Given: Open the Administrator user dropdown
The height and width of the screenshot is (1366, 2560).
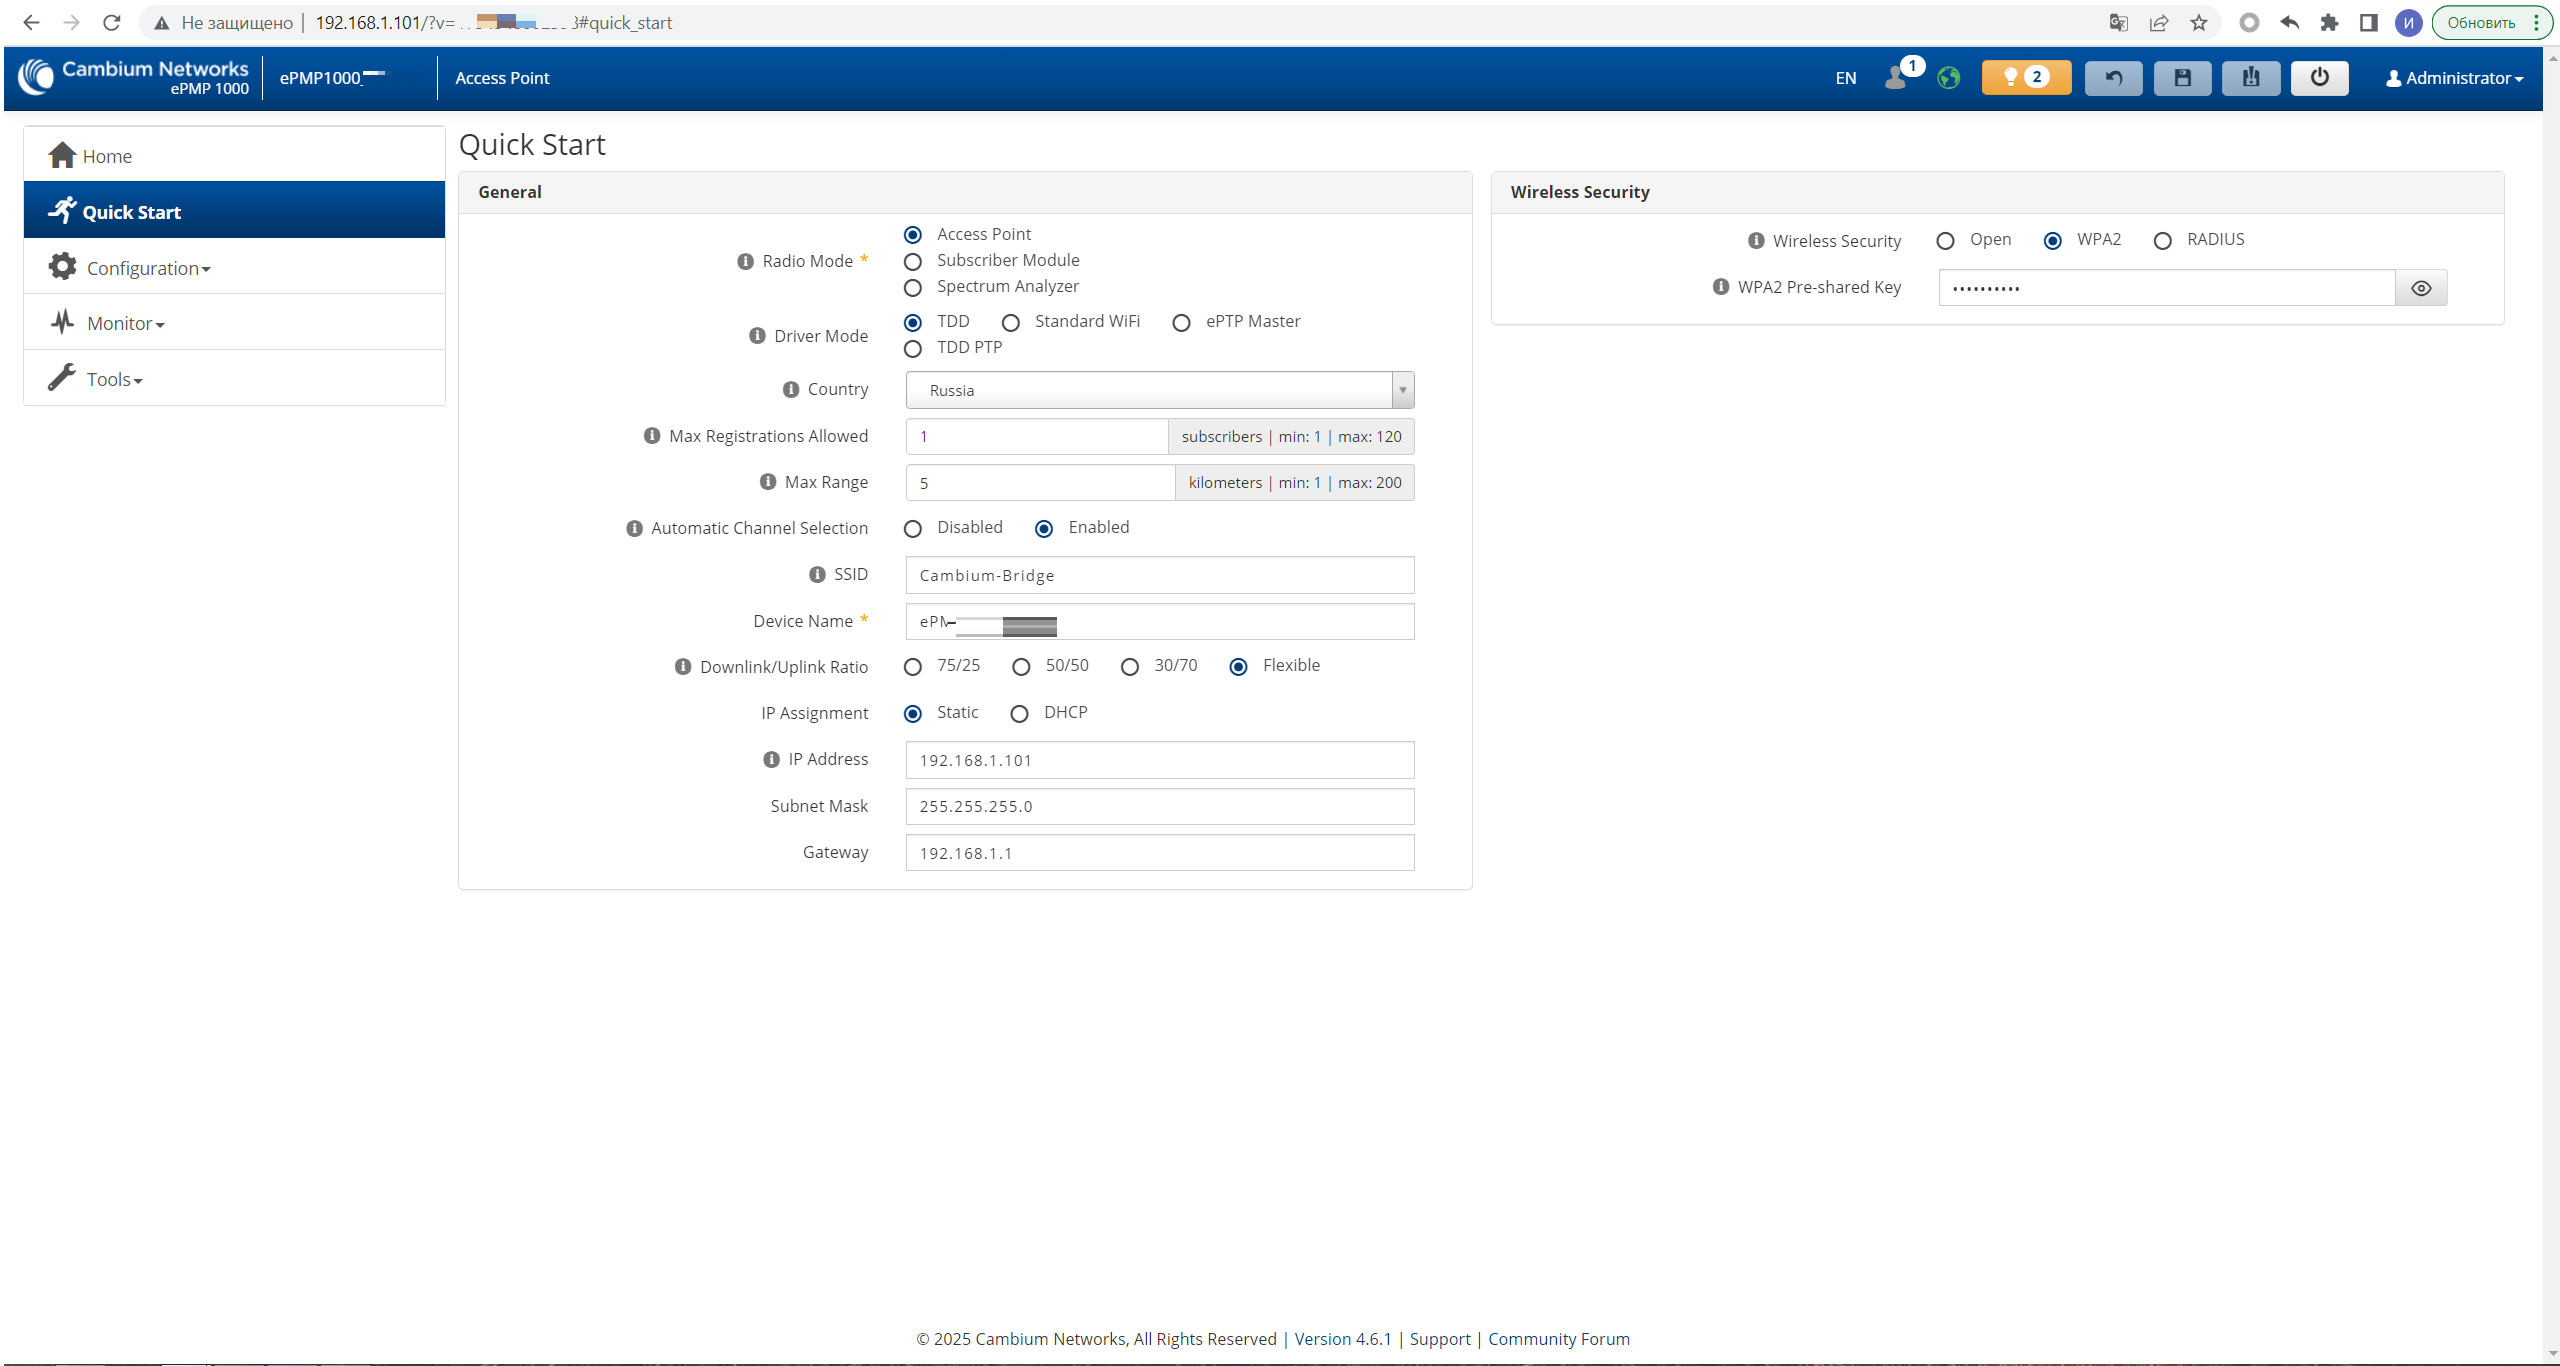Looking at the screenshot, I should [x=2454, y=78].
